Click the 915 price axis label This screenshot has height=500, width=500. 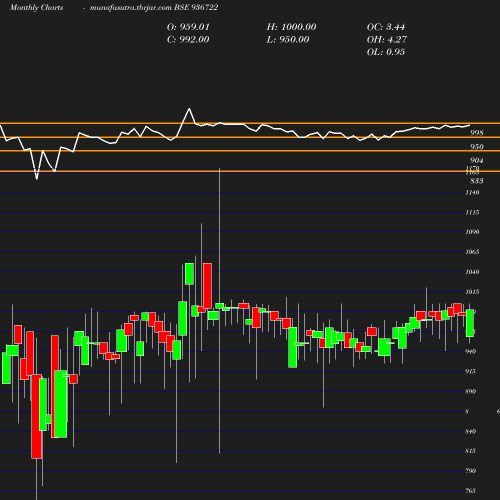tap(470, 371)
